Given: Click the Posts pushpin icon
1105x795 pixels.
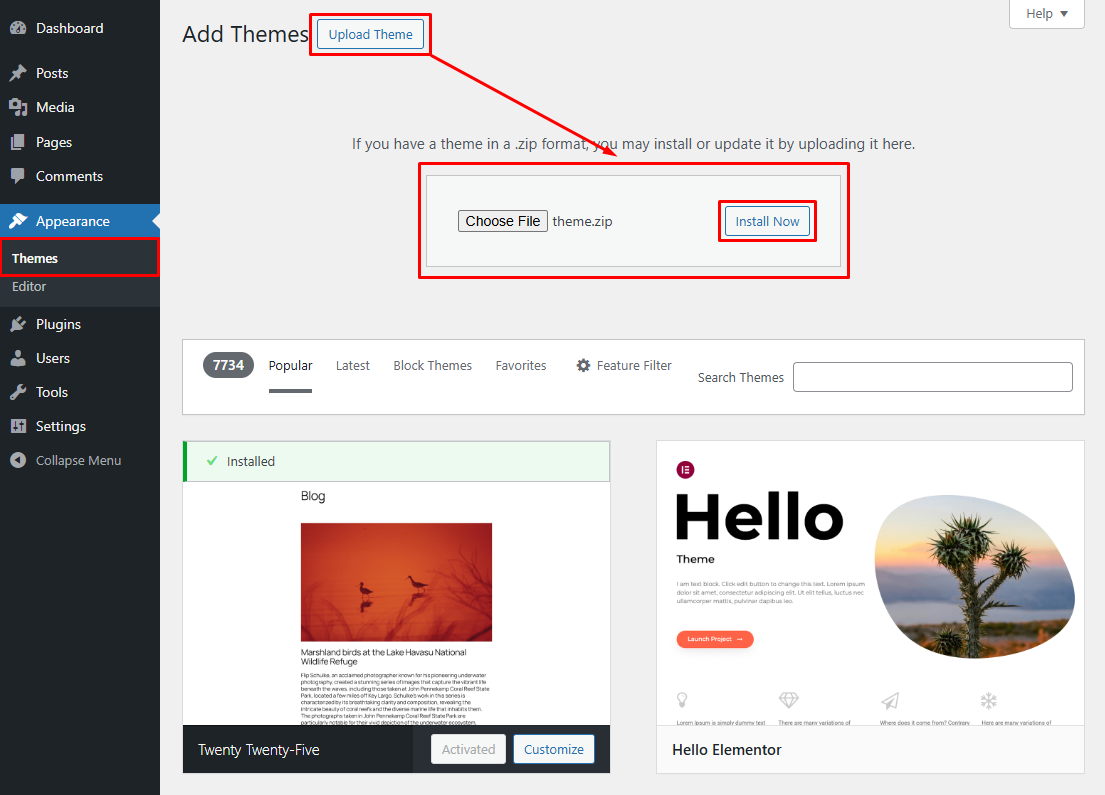Looking at the screenshot, I should tap(18, 73).
